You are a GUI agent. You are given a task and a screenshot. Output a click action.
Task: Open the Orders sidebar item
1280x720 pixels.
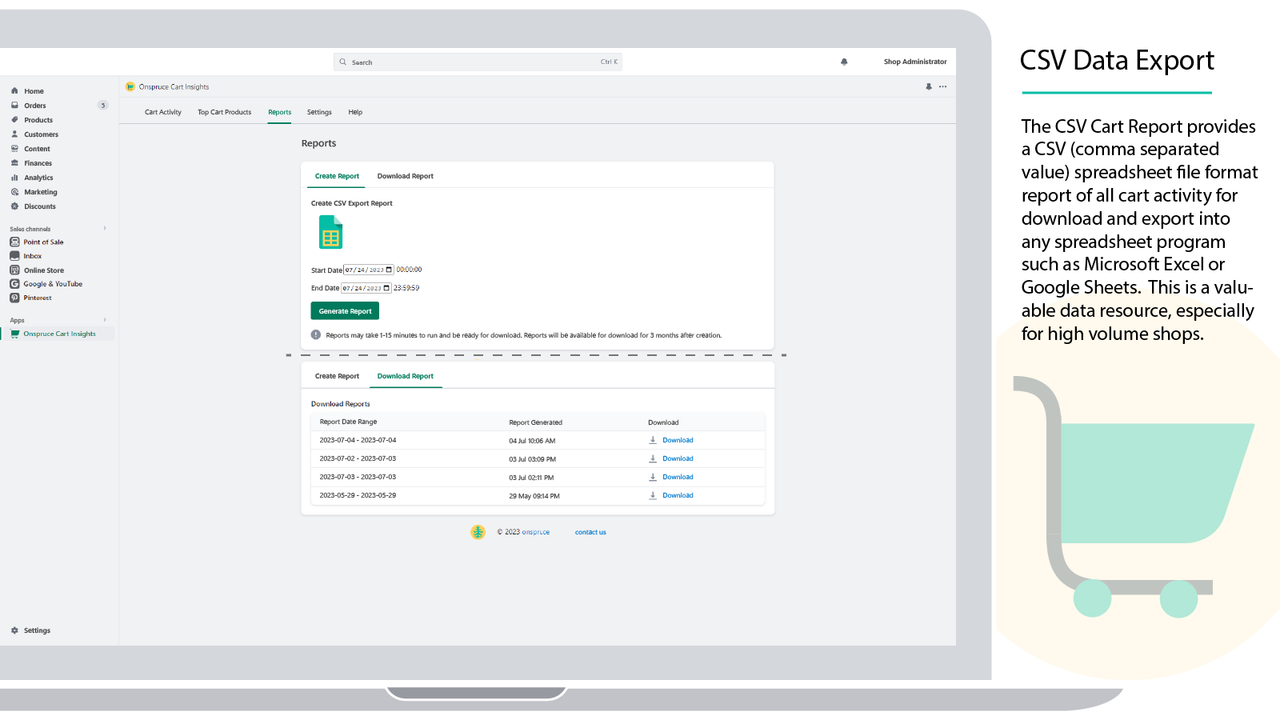click(x=35, y=105)
